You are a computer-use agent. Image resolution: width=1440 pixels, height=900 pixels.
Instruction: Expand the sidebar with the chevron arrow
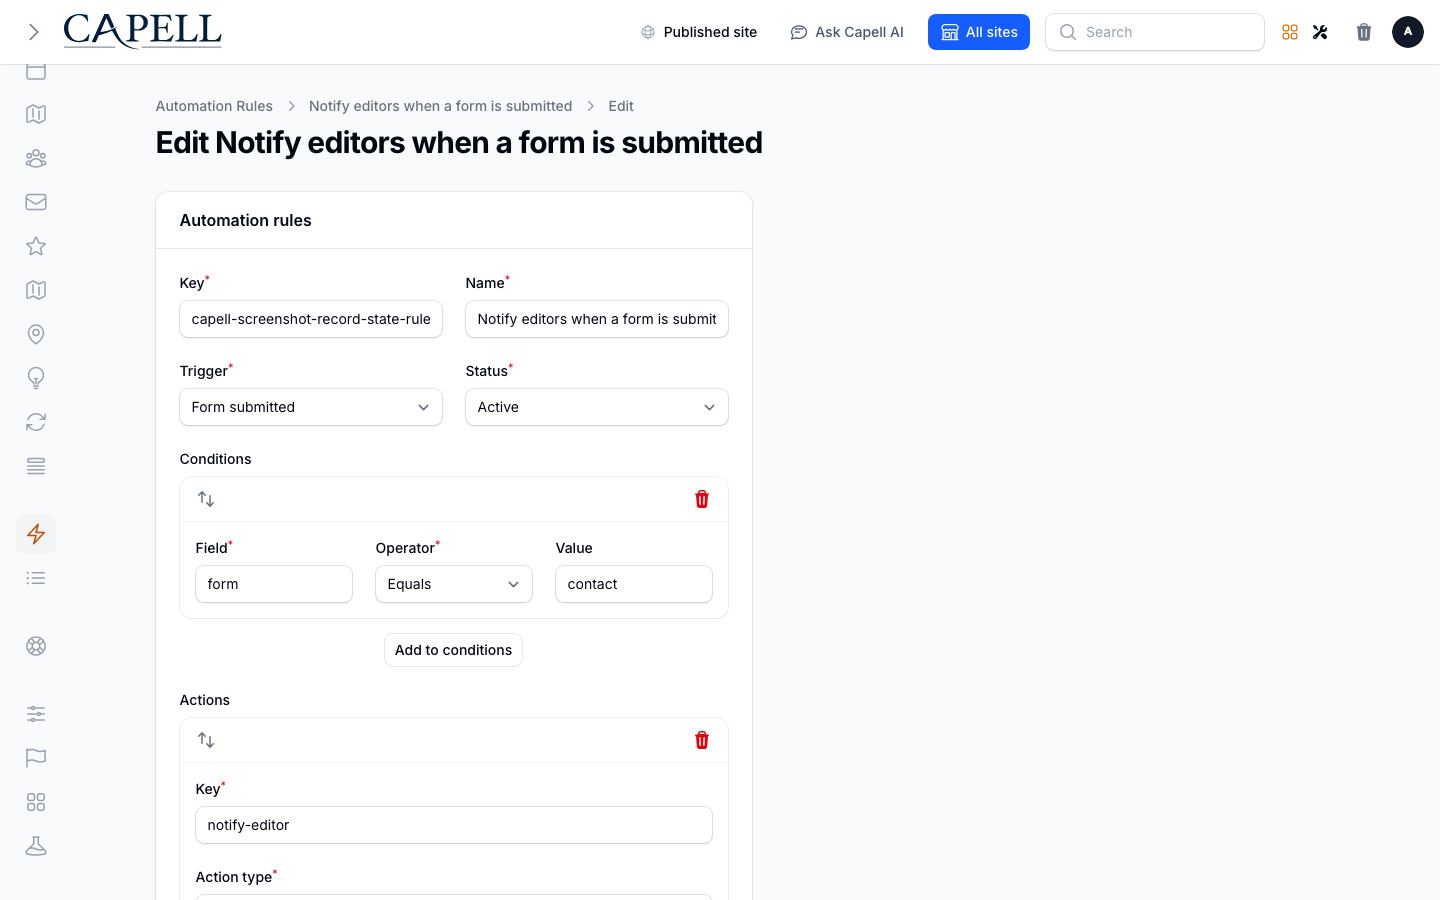coord(34,32)
